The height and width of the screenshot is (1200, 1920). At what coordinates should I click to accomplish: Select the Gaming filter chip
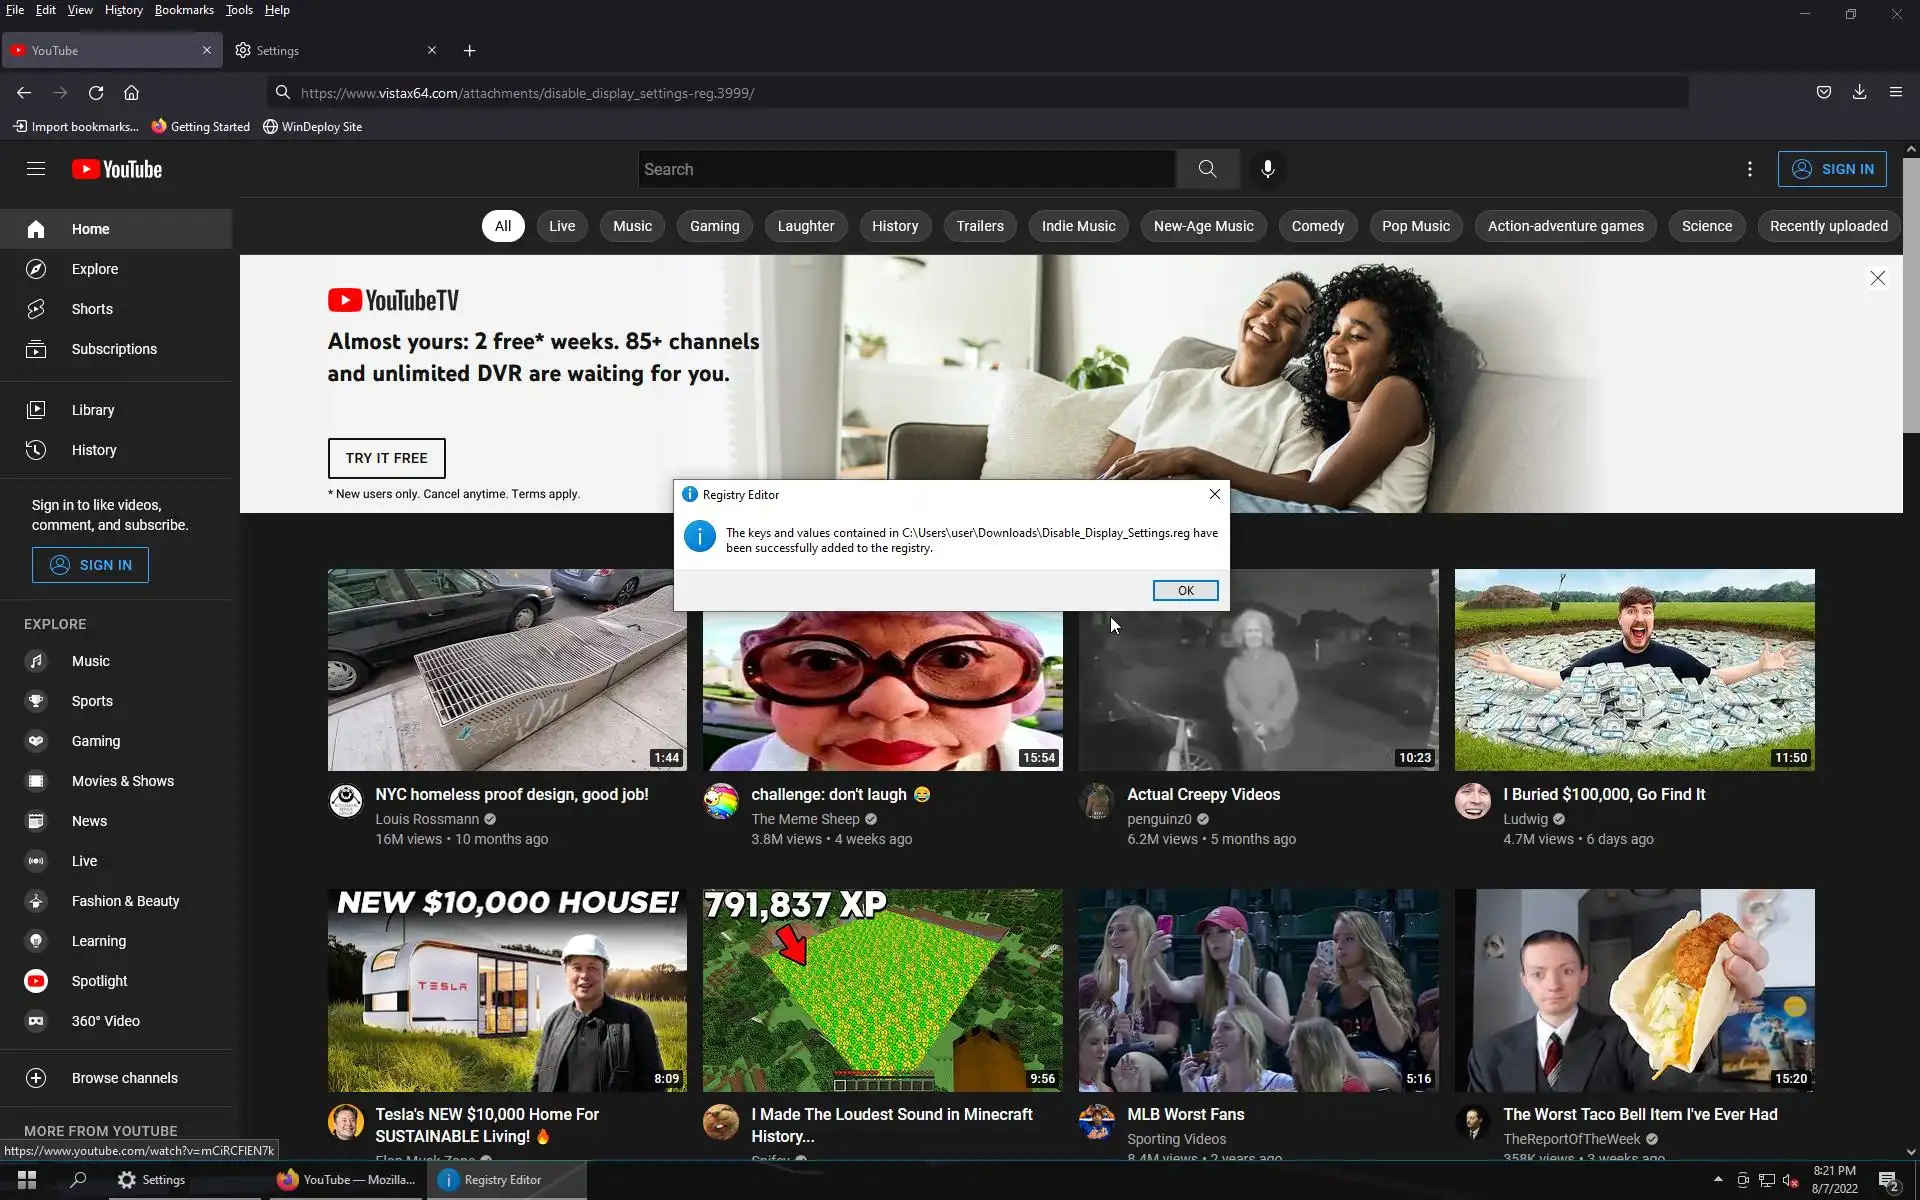click(714, 226)
